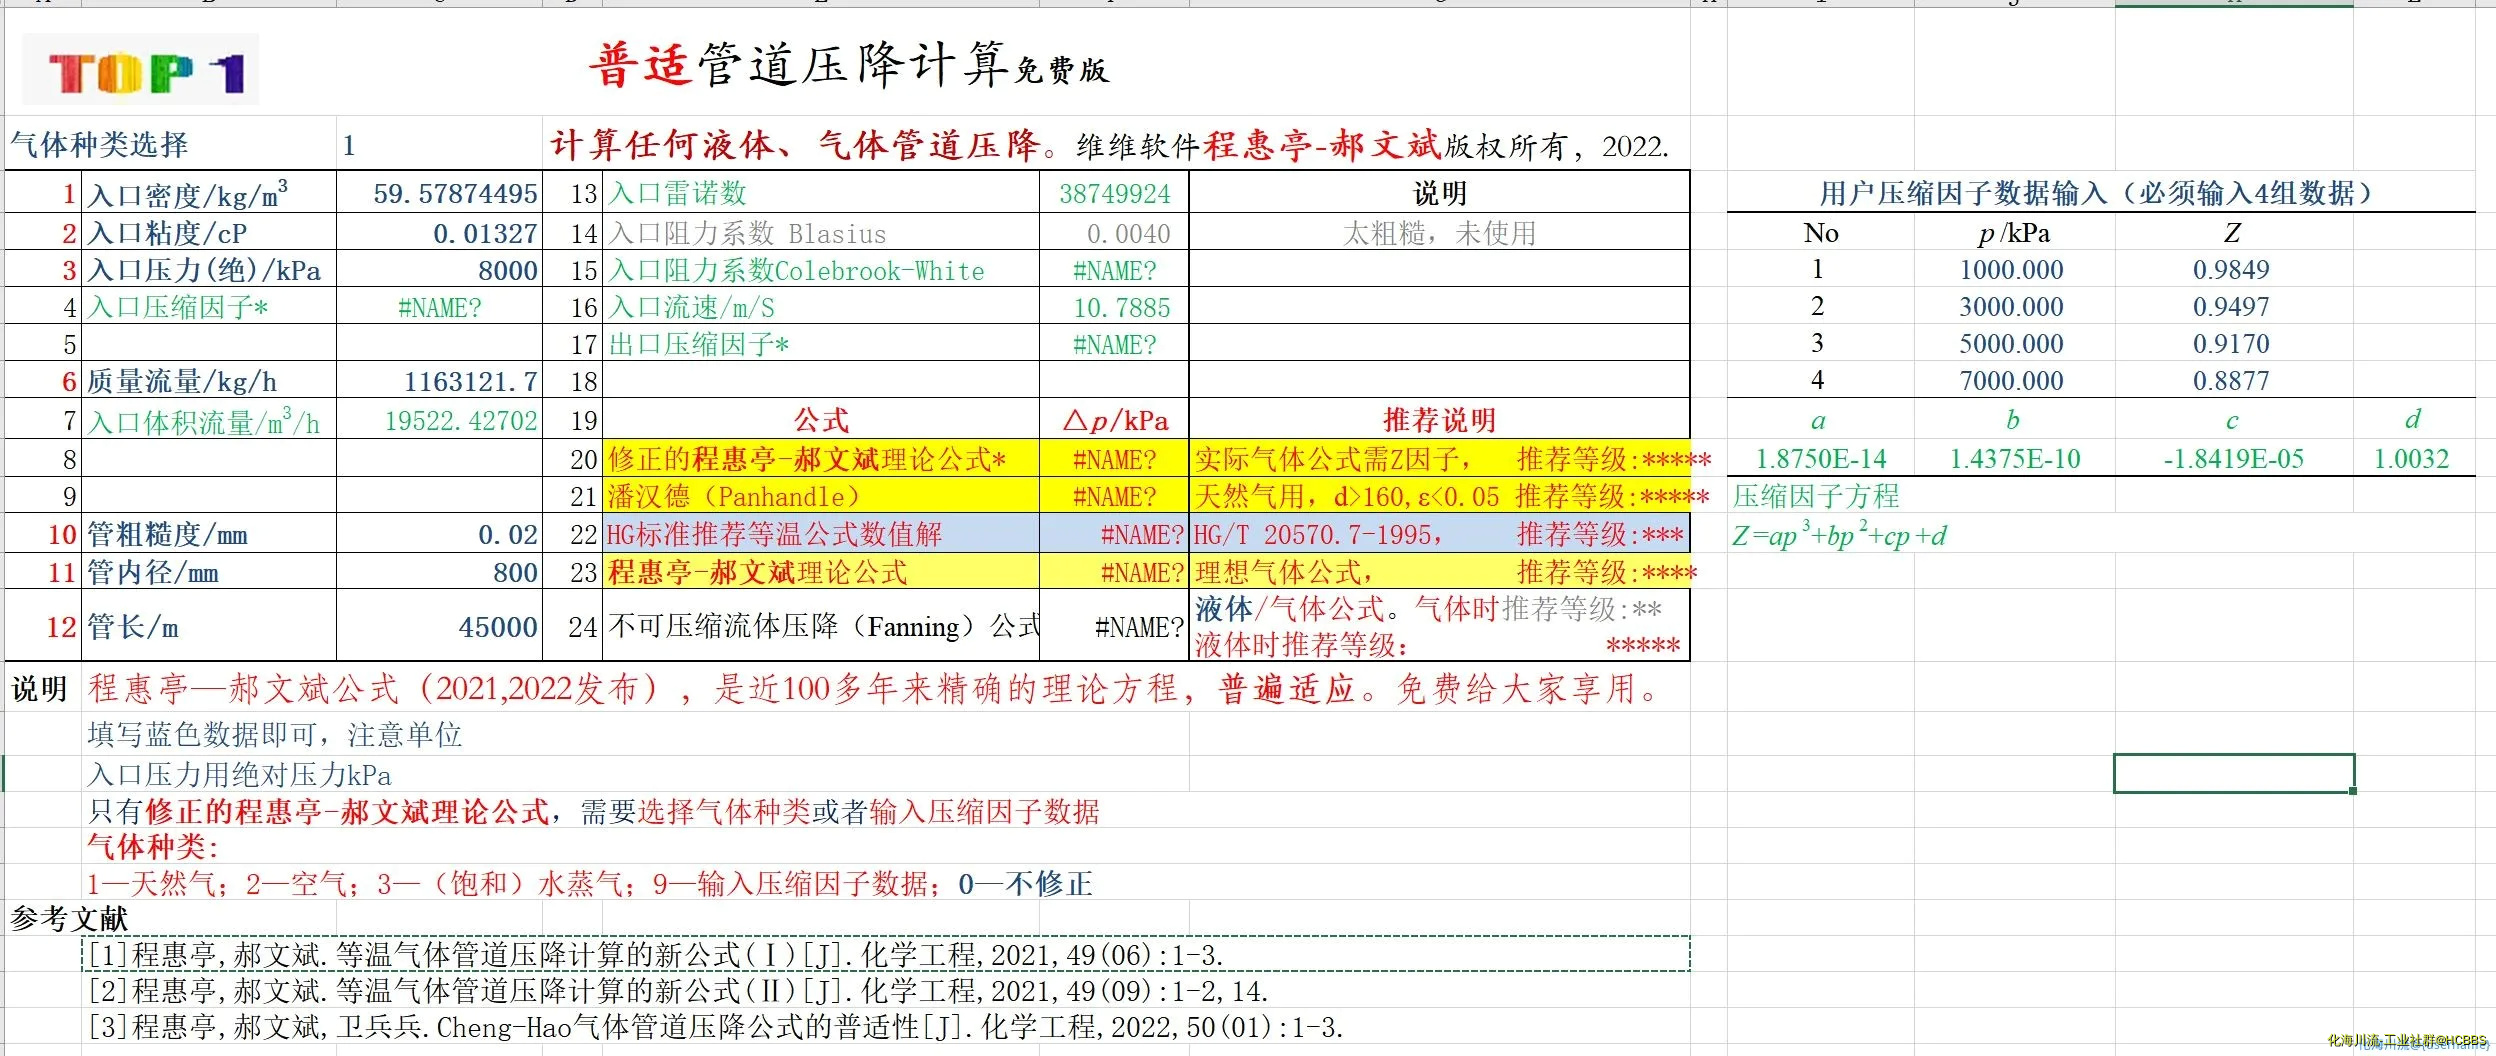
Task: Click inlet pressure value 8000
Action: [x=439, y=270]
